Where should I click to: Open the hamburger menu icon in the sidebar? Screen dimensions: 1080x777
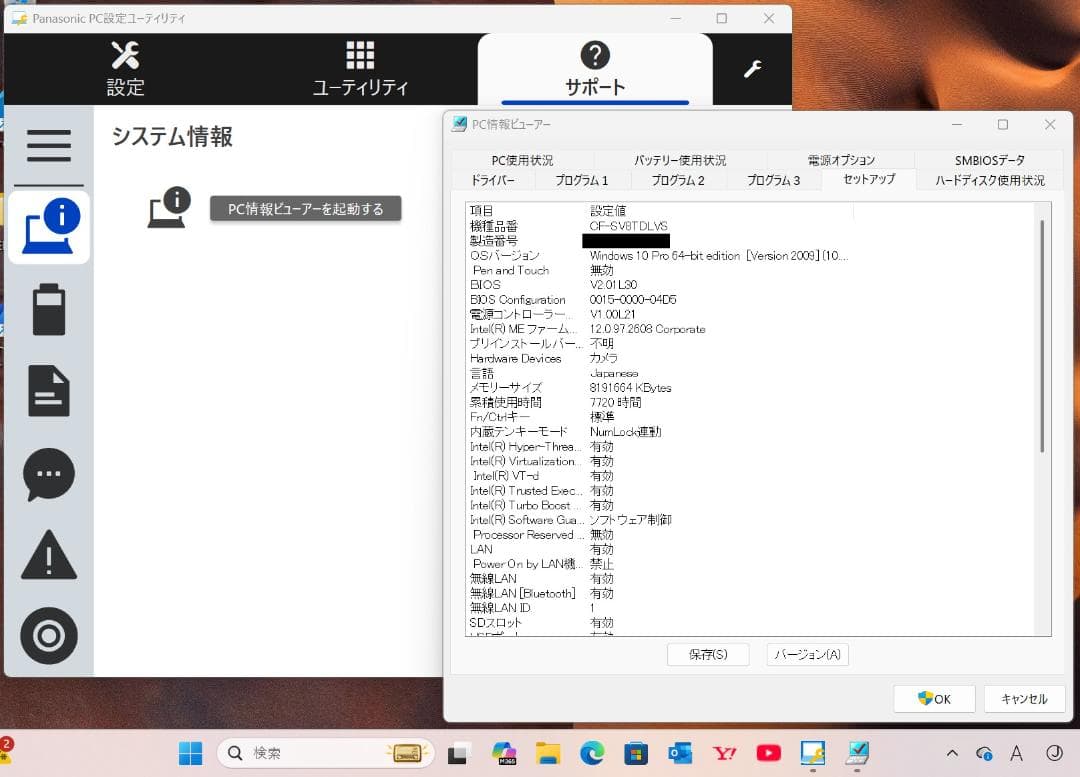tap(48, 146)
